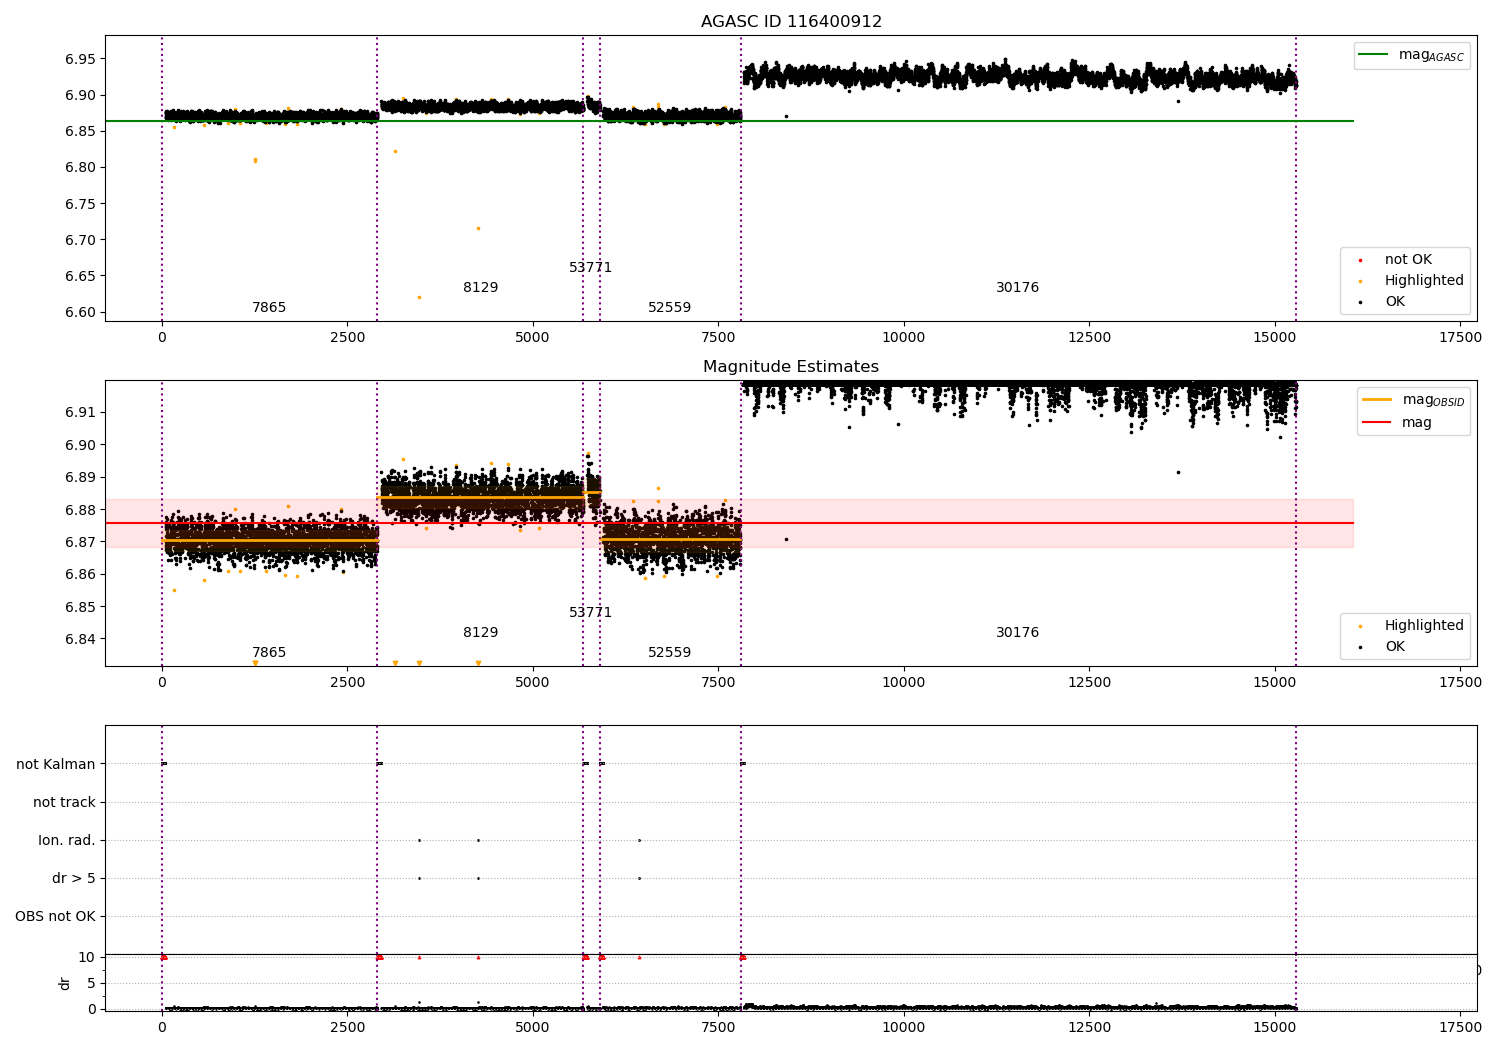Click the rotated 'dr' y-axis label

65,983
